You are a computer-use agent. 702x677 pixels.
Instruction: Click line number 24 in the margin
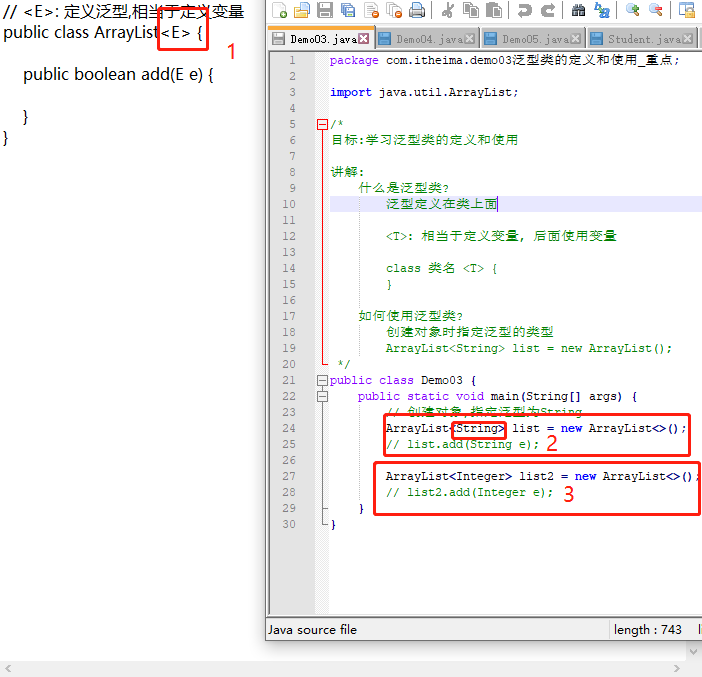289,428
